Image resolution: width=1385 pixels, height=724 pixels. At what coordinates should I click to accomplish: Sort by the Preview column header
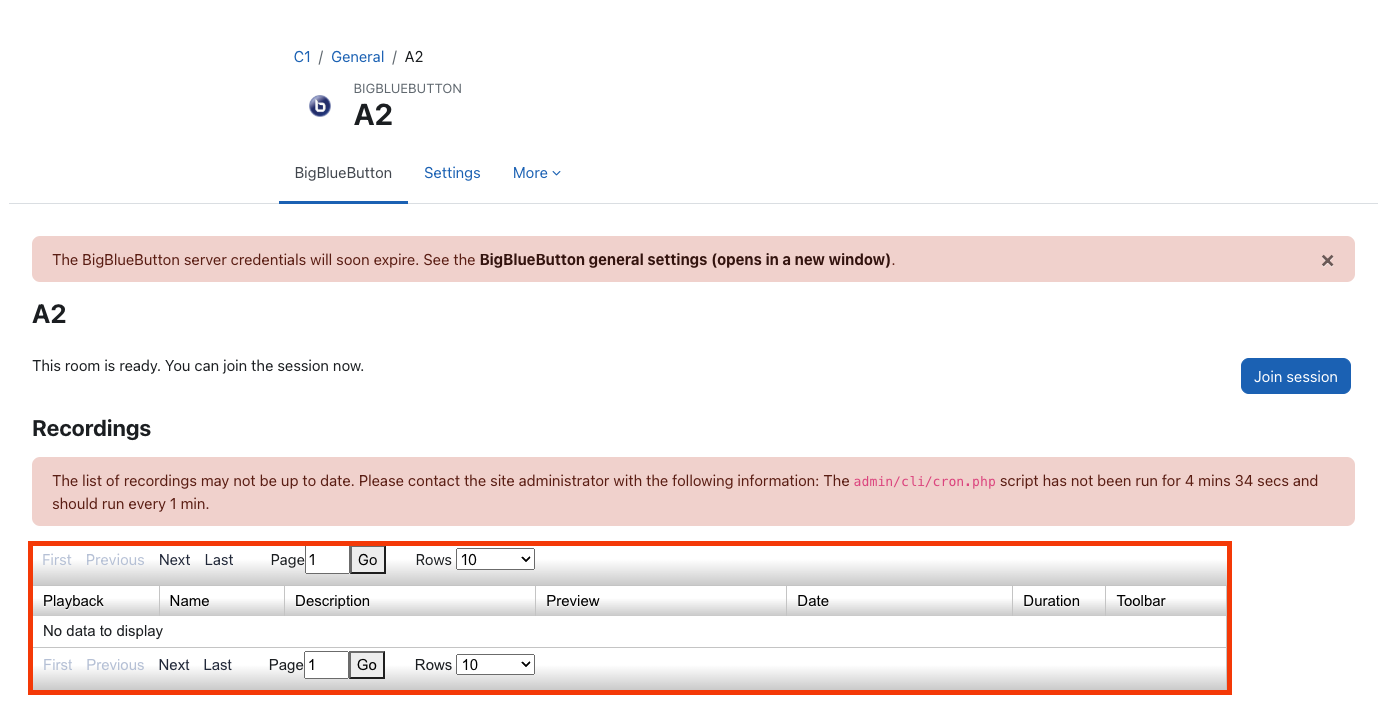pos(661,601)
